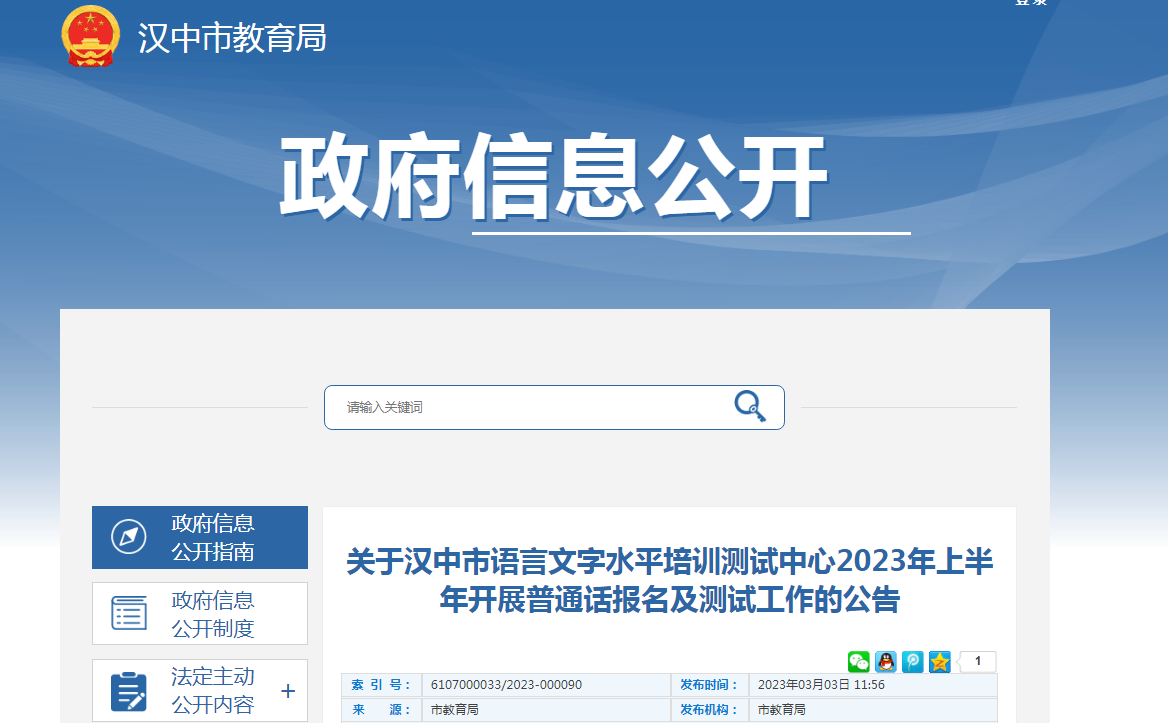Share the article via WeChat icon

tap(859, 661)
